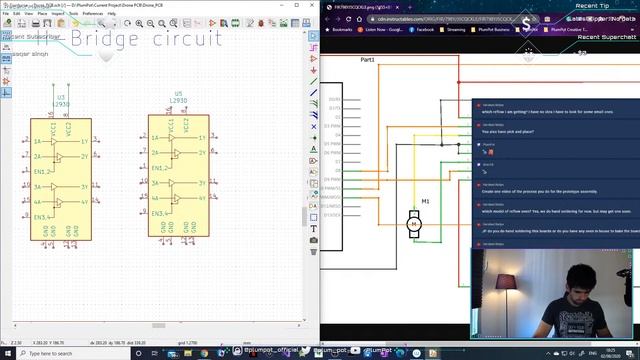Click the browser back arrow
Screen dimensions: 640x360
tap(327, 19)
